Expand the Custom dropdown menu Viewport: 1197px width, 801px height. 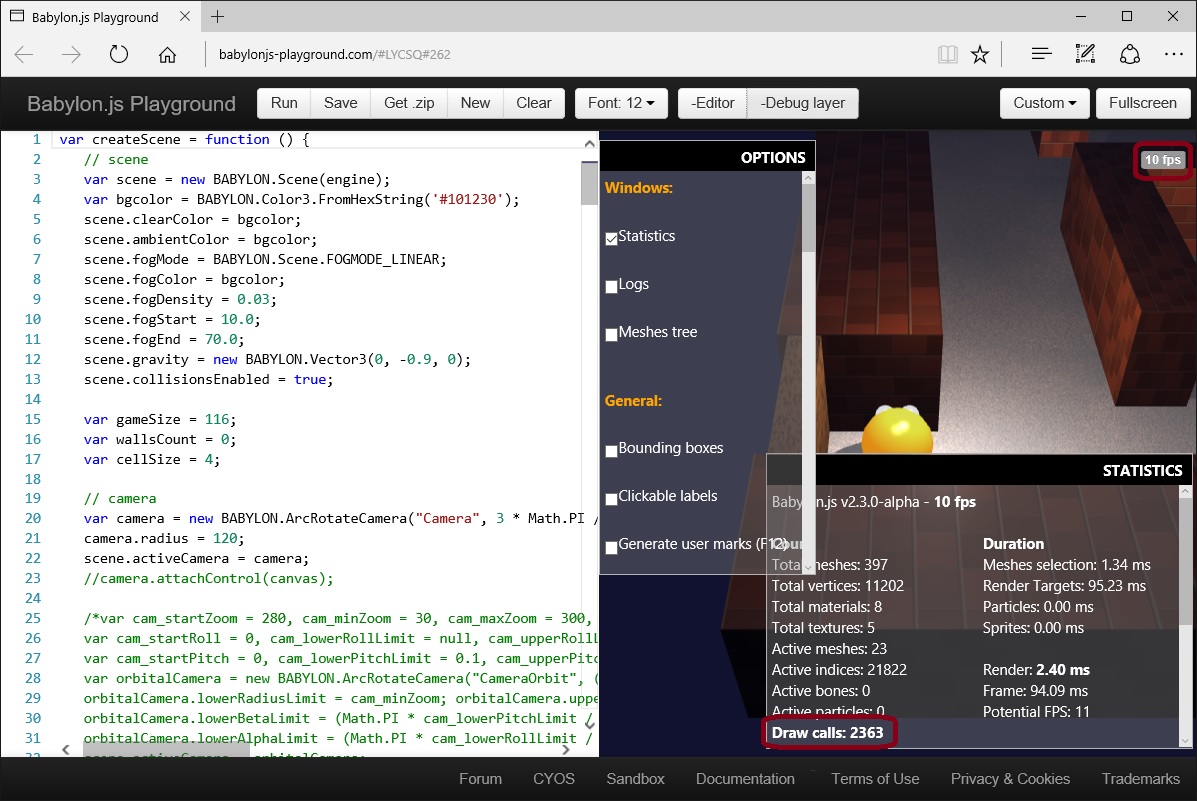click(x=1044, y=103)
